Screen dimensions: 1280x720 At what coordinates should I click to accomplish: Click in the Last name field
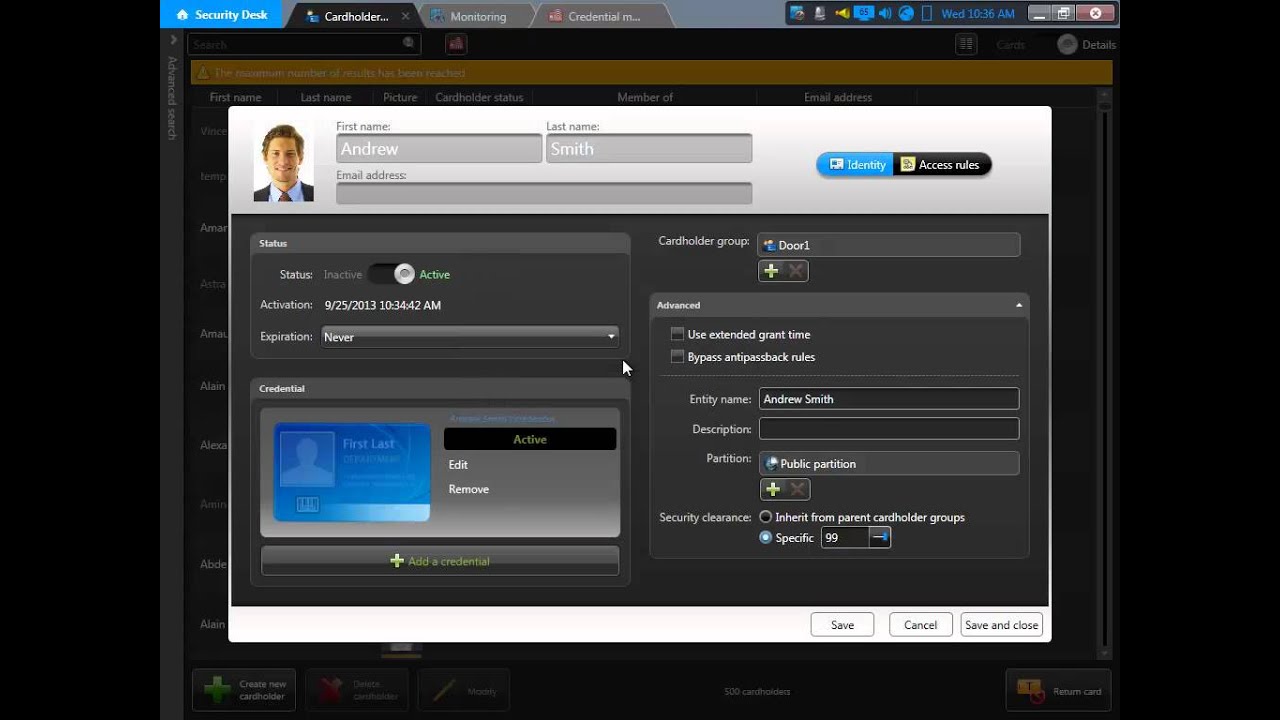649,149
